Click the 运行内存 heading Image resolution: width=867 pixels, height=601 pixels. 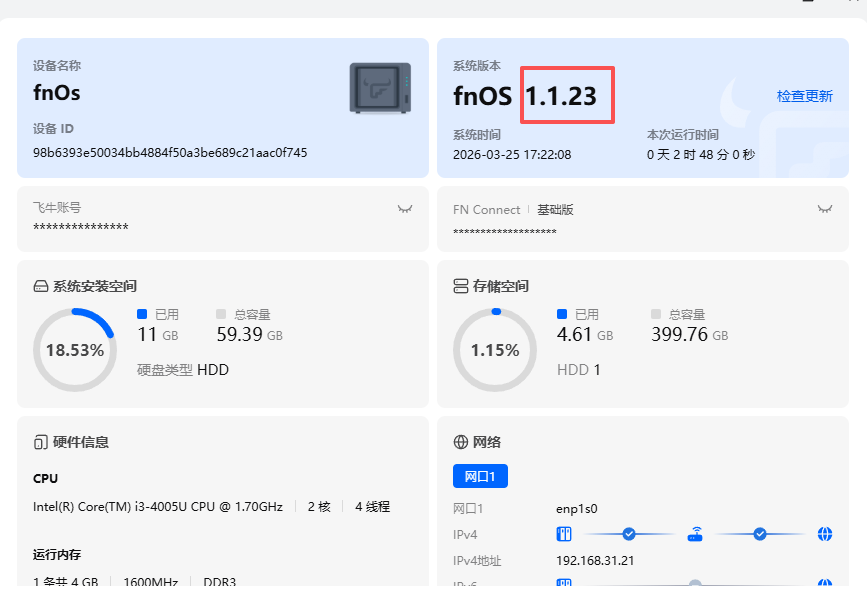pos(57,555)
